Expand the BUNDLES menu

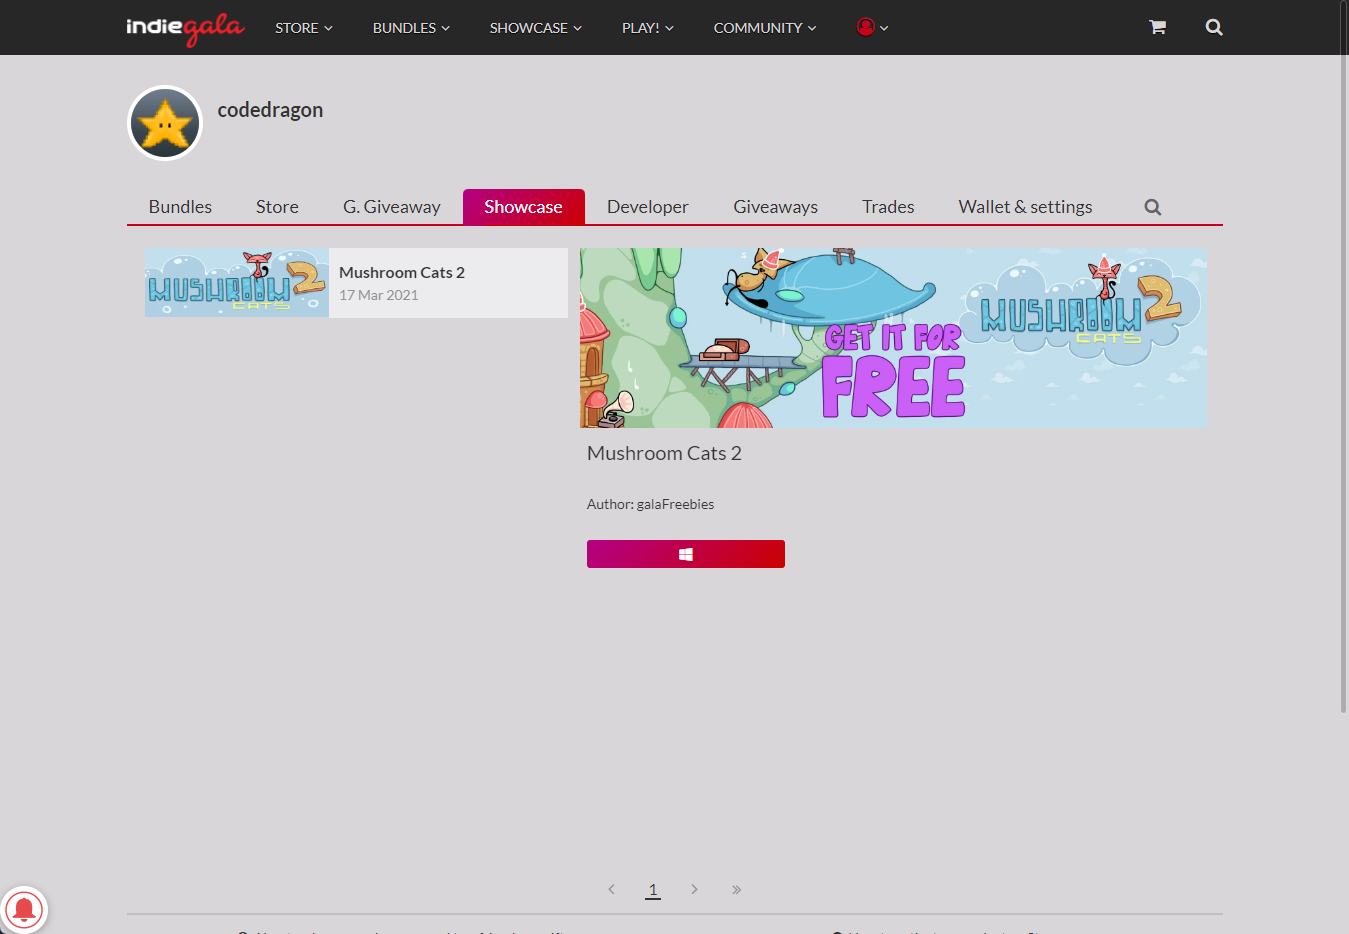click(411, 28)
